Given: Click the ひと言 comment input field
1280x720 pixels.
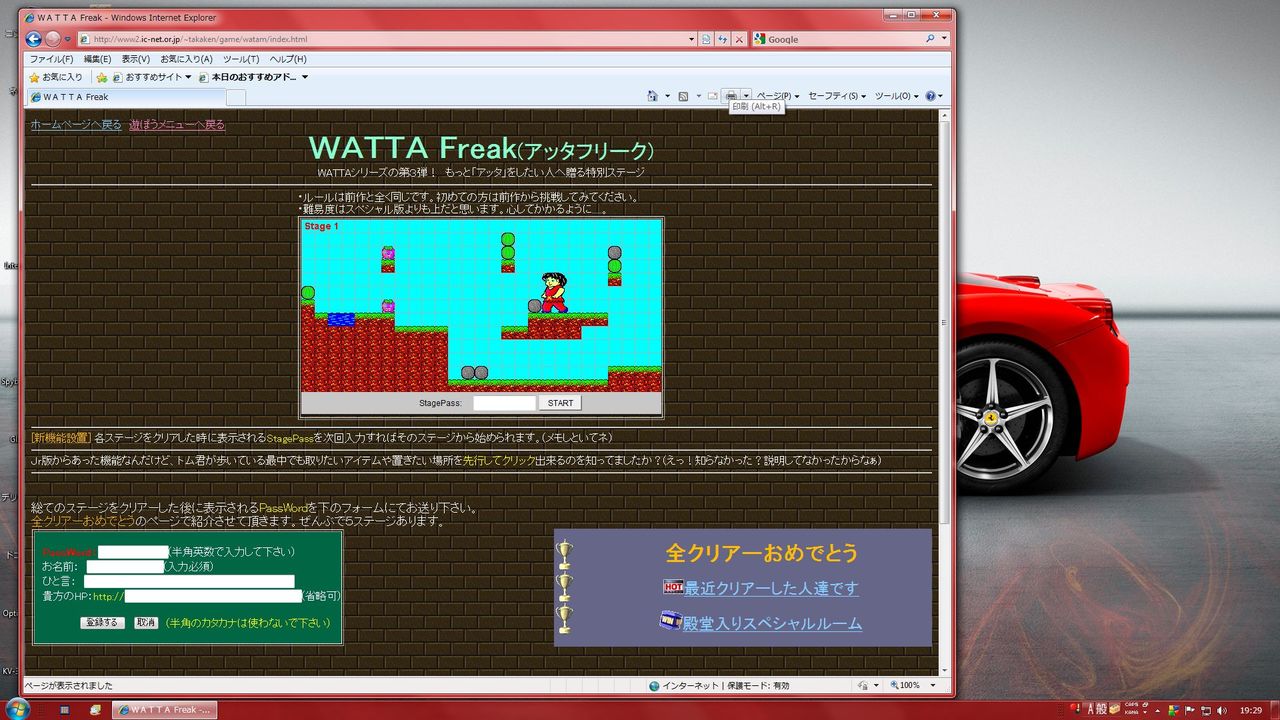Looking at the screenshot, I should point(189,581).
